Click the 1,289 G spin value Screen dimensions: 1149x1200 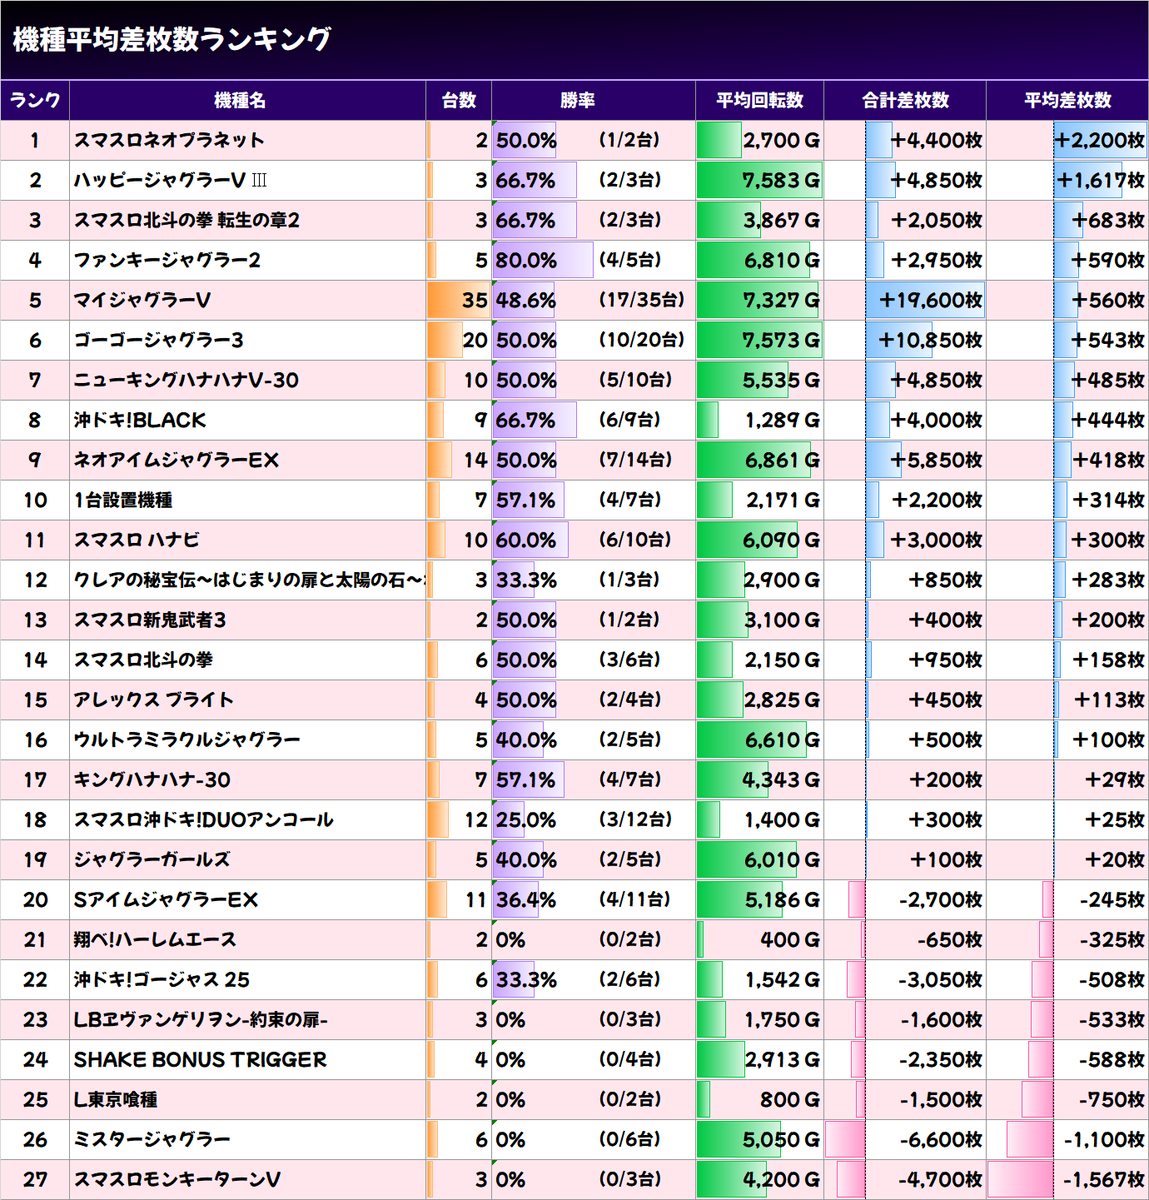pyautogui.click(x=782, y=420)
